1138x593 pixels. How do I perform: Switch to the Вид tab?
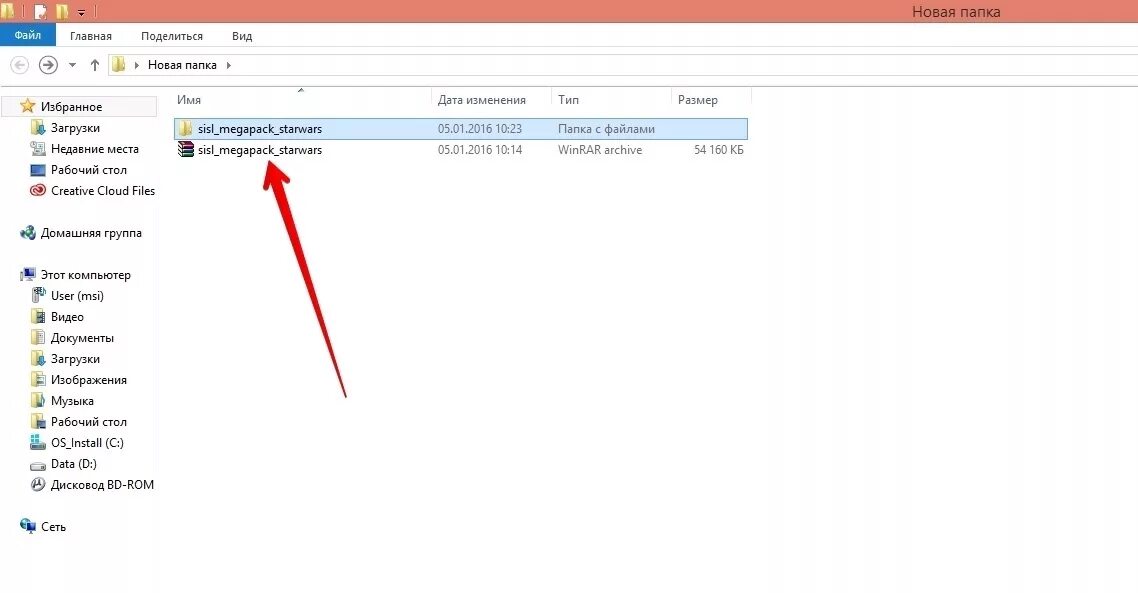242,36
